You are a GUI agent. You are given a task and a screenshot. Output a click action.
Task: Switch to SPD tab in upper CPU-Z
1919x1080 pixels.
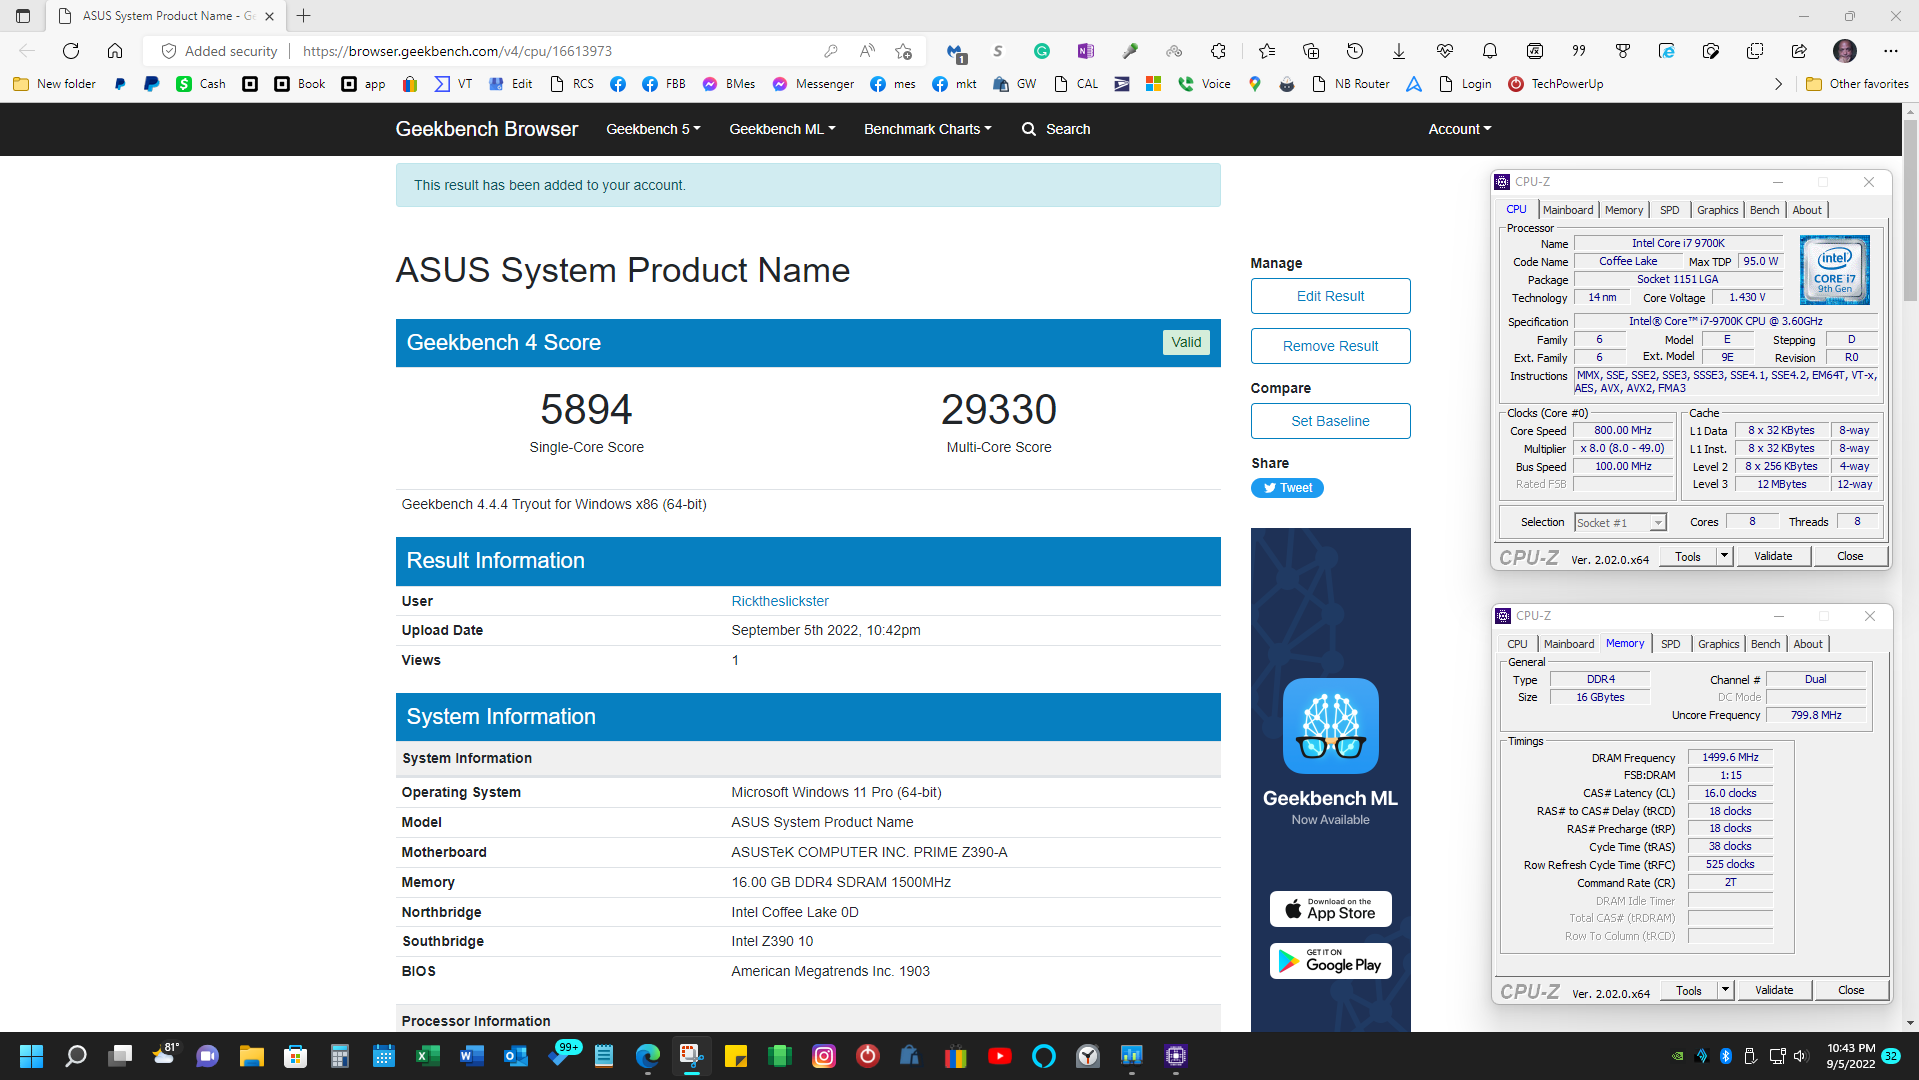click(x=1669, y=210)
